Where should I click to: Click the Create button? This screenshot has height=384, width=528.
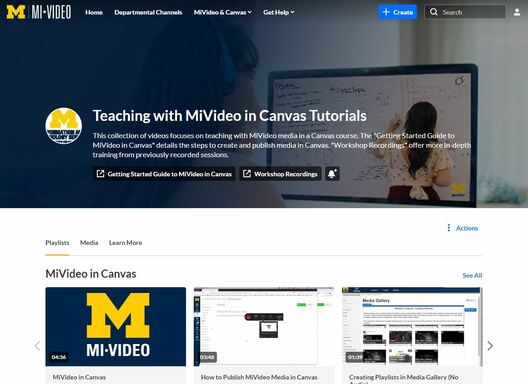point(397,12)
